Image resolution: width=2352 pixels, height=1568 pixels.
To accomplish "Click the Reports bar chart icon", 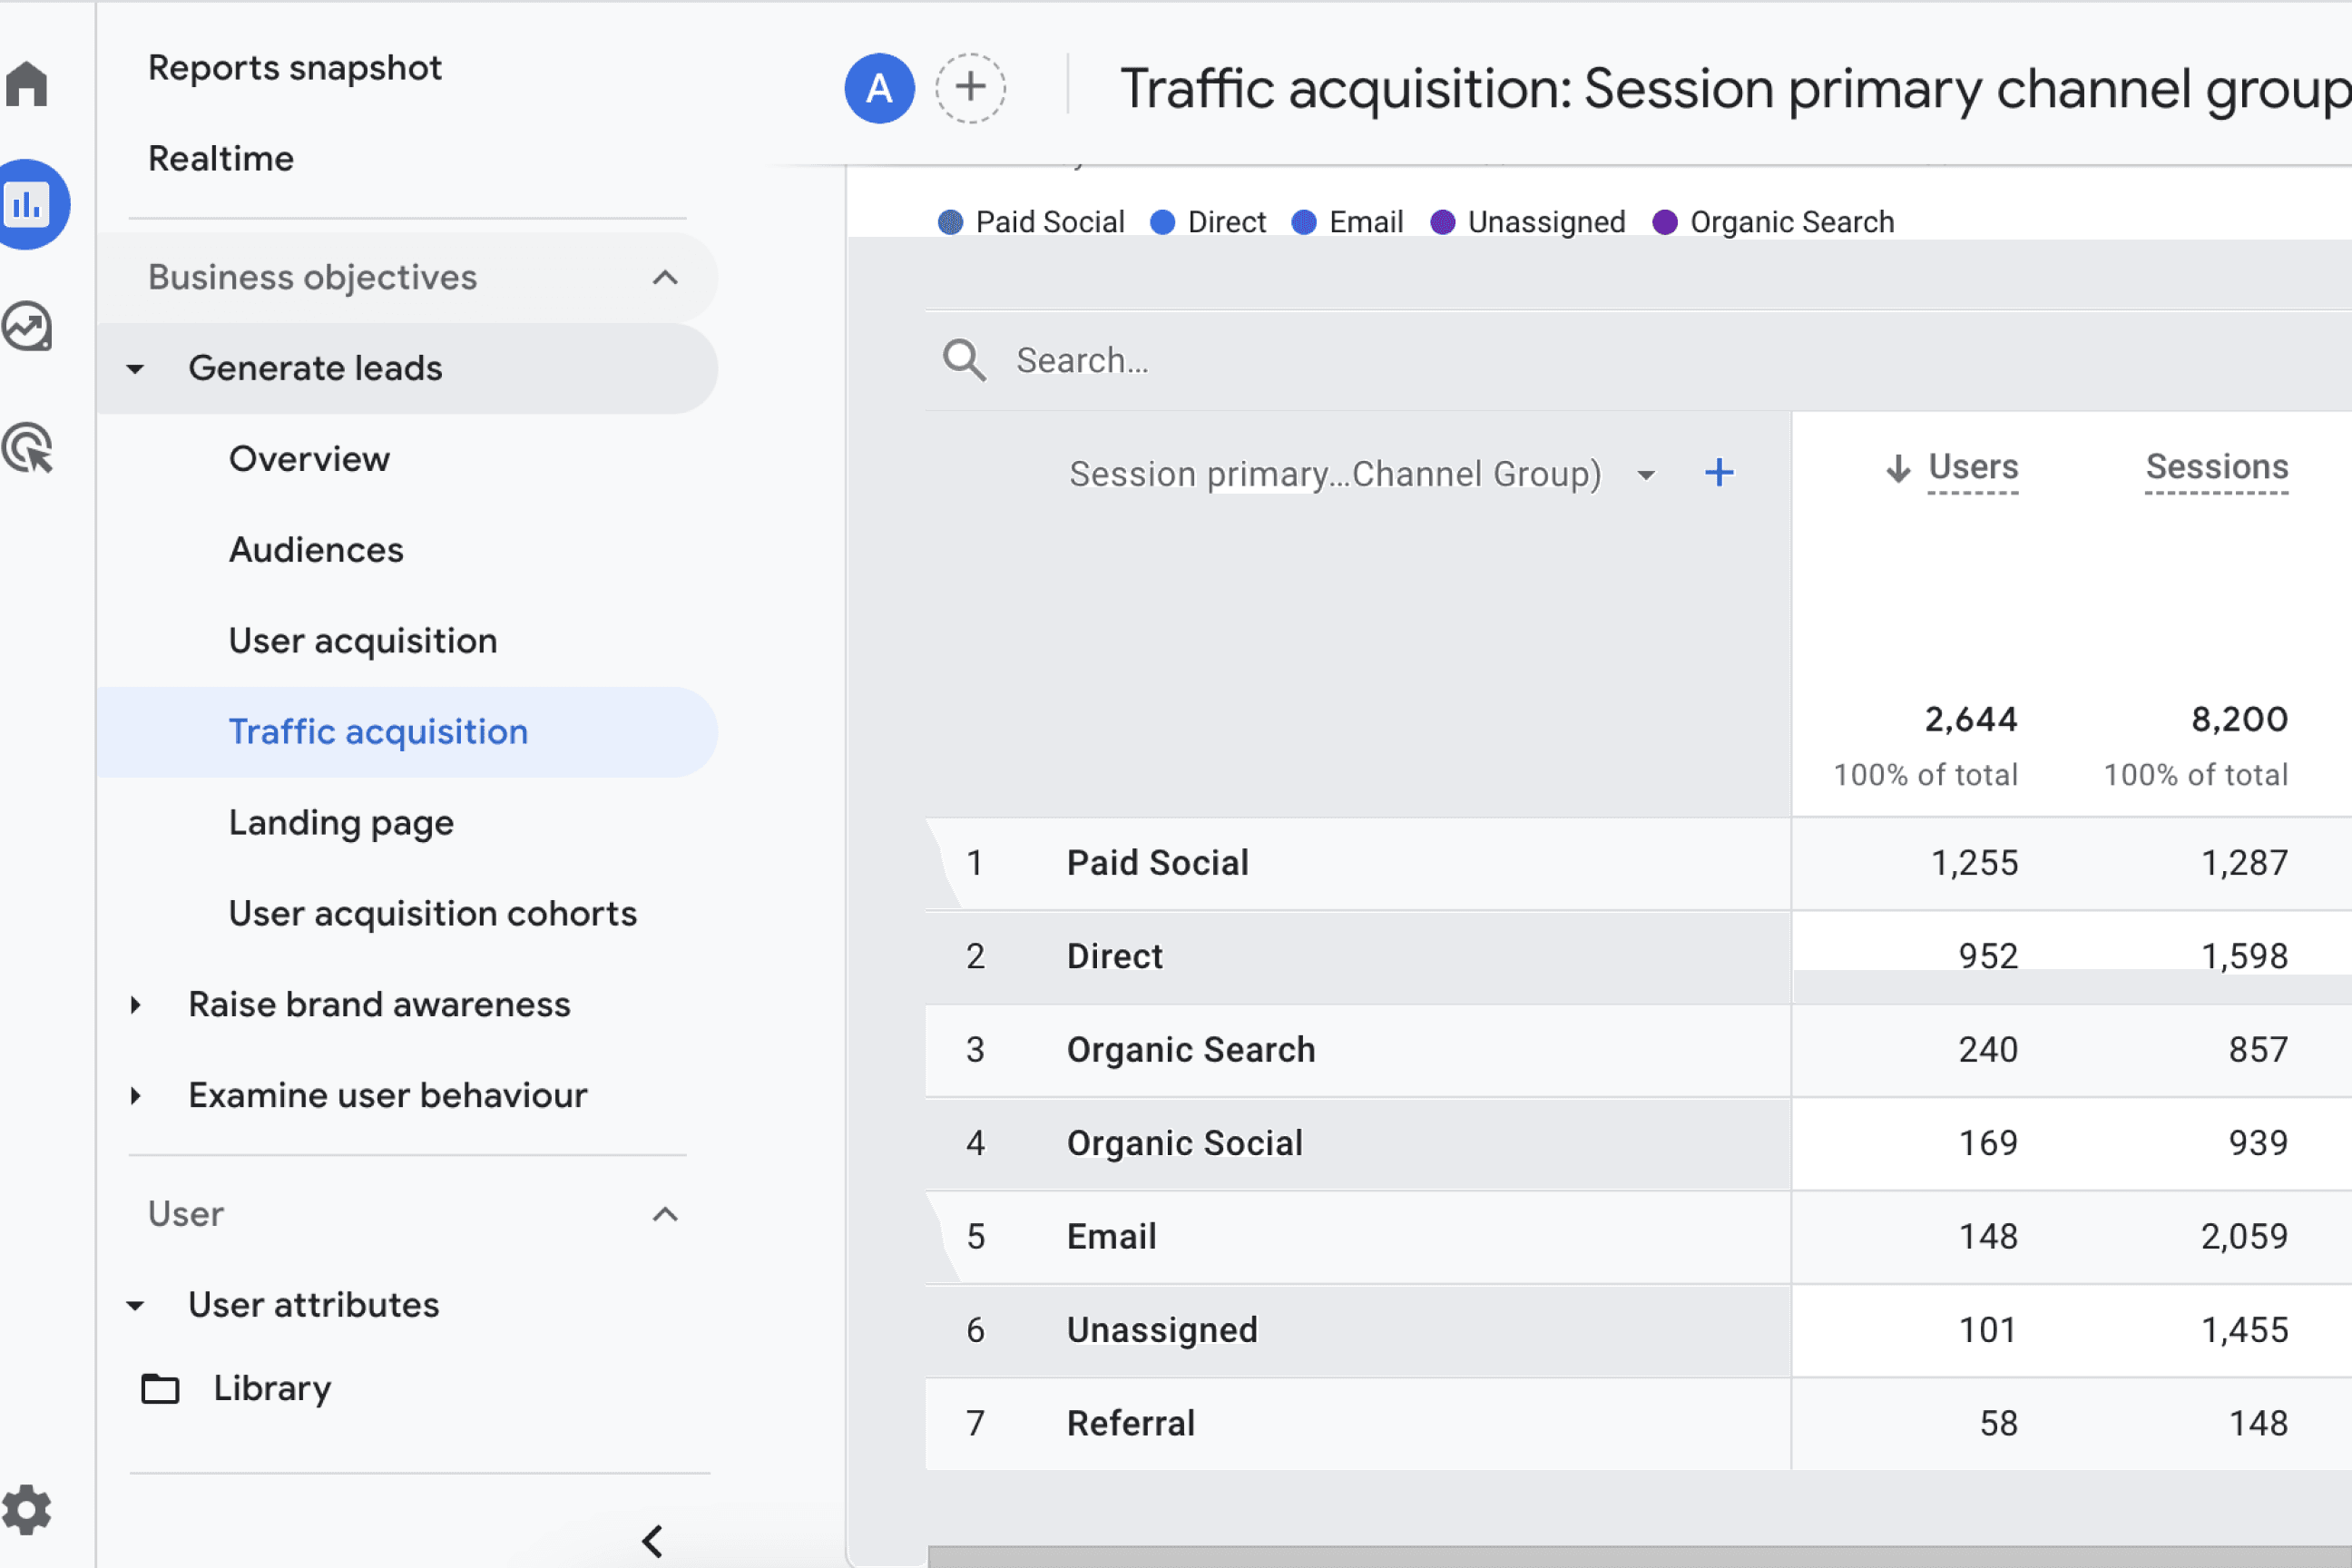I will coord(27,205).
